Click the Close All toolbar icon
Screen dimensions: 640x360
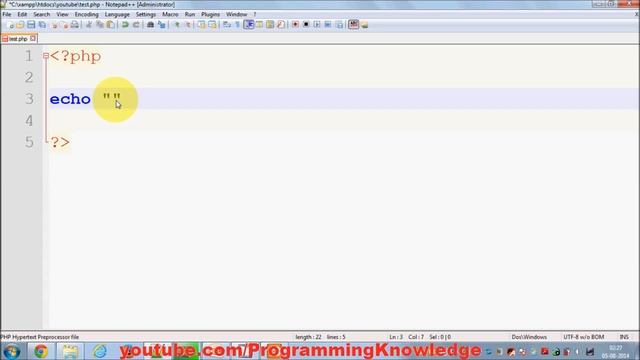pyautogui.click(x=64, y=25)
